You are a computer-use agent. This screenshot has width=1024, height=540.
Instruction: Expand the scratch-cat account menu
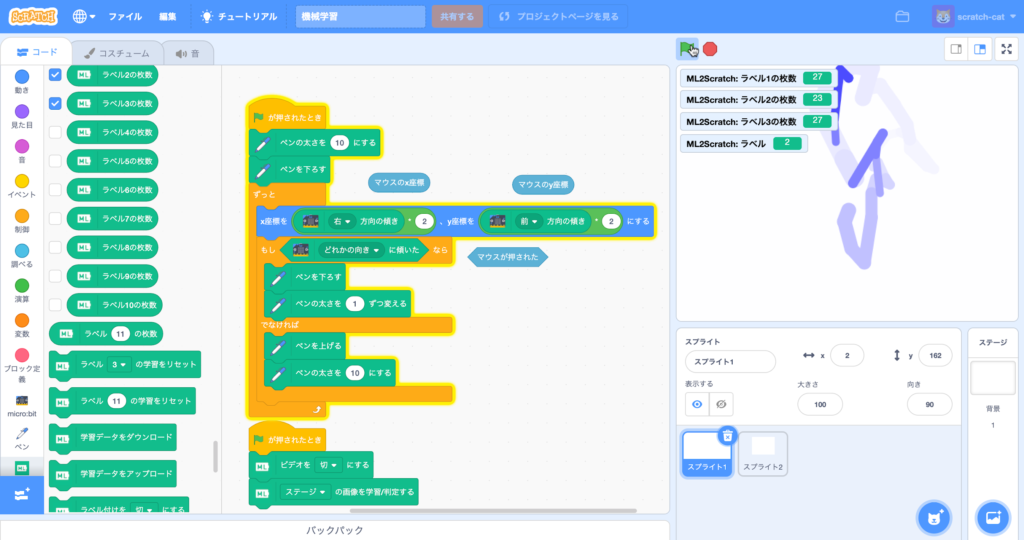pyautogui.click(x=974, y=17)
